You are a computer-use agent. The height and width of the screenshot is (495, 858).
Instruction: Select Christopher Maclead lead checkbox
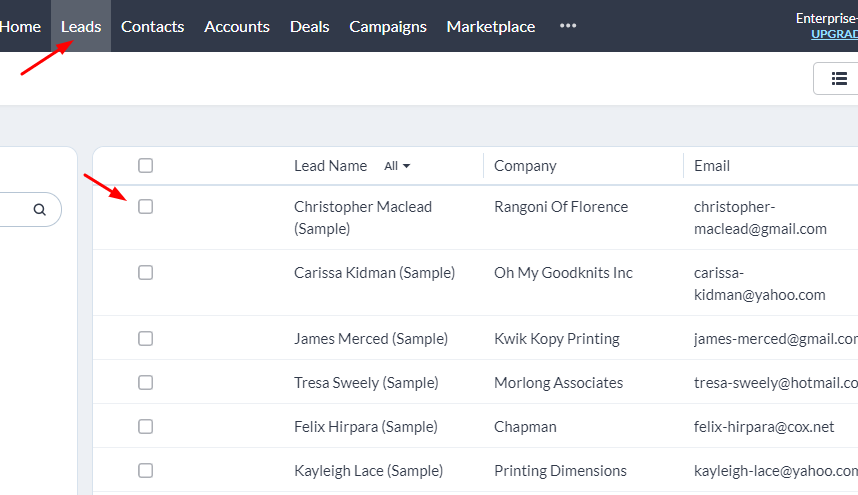coord(146,207)
